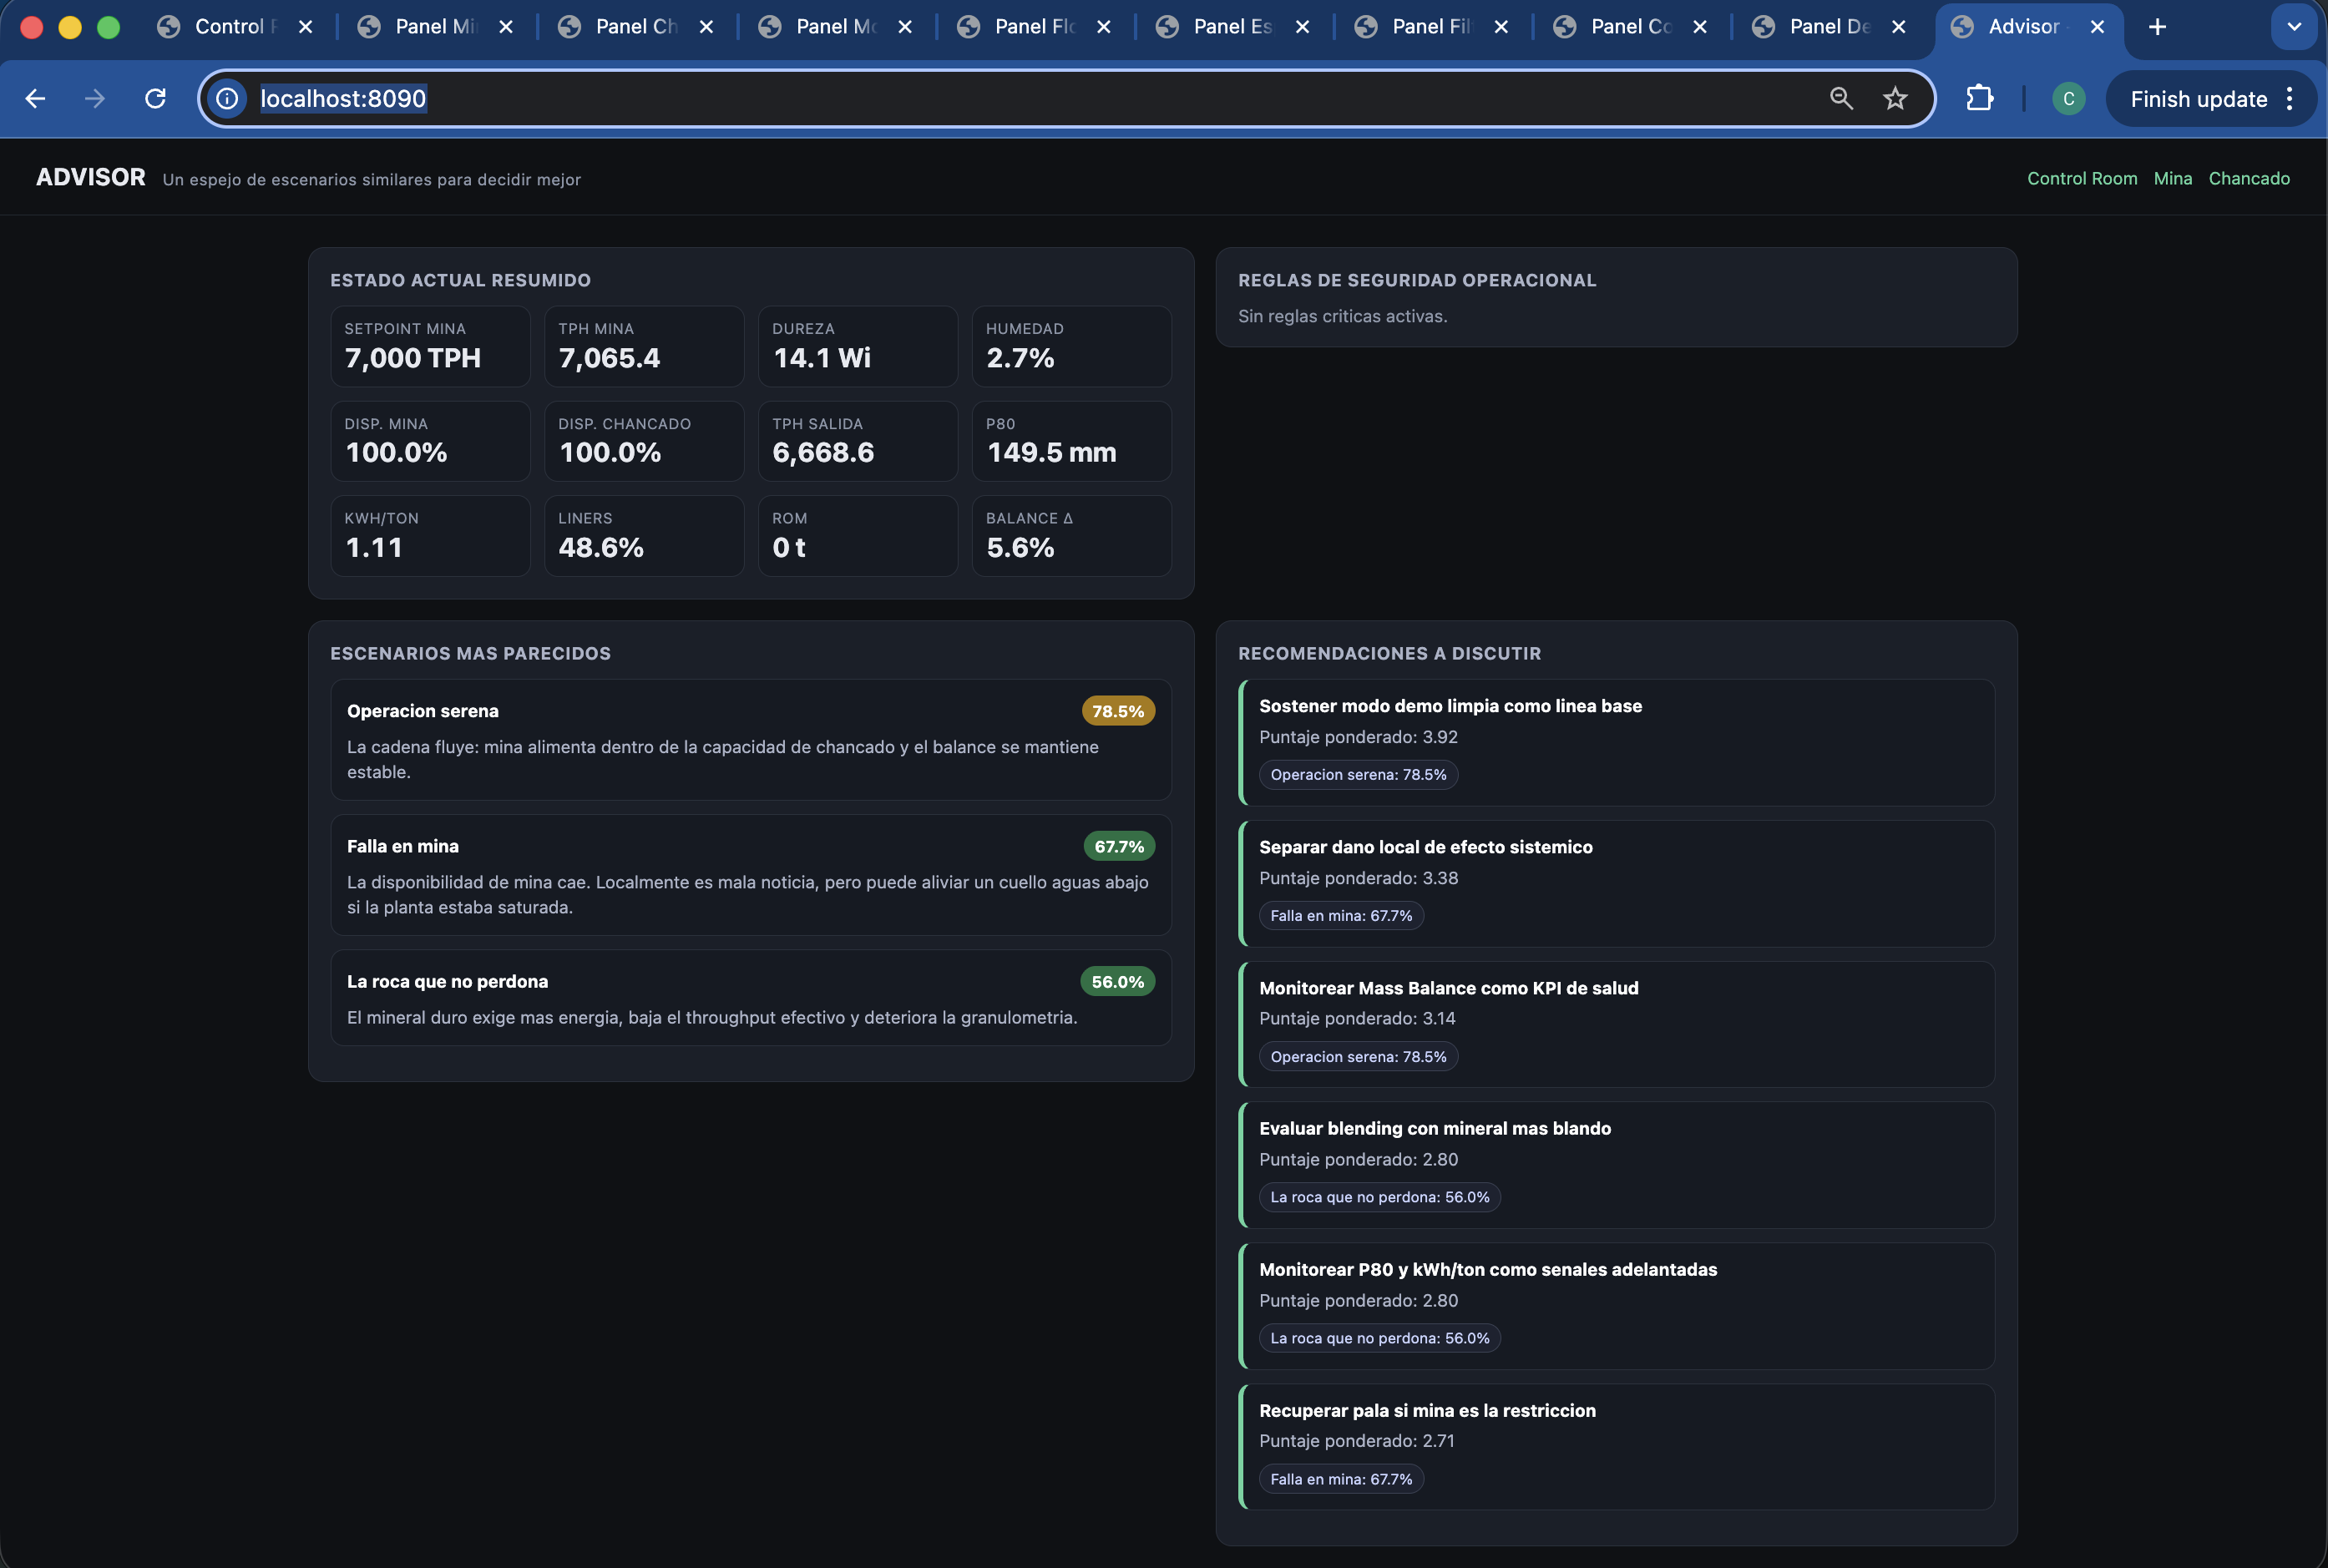The height and width of the screenshot is (1568, 2328).
Task: Click the browser forward arrow
Action: click(x=95, y=98)
